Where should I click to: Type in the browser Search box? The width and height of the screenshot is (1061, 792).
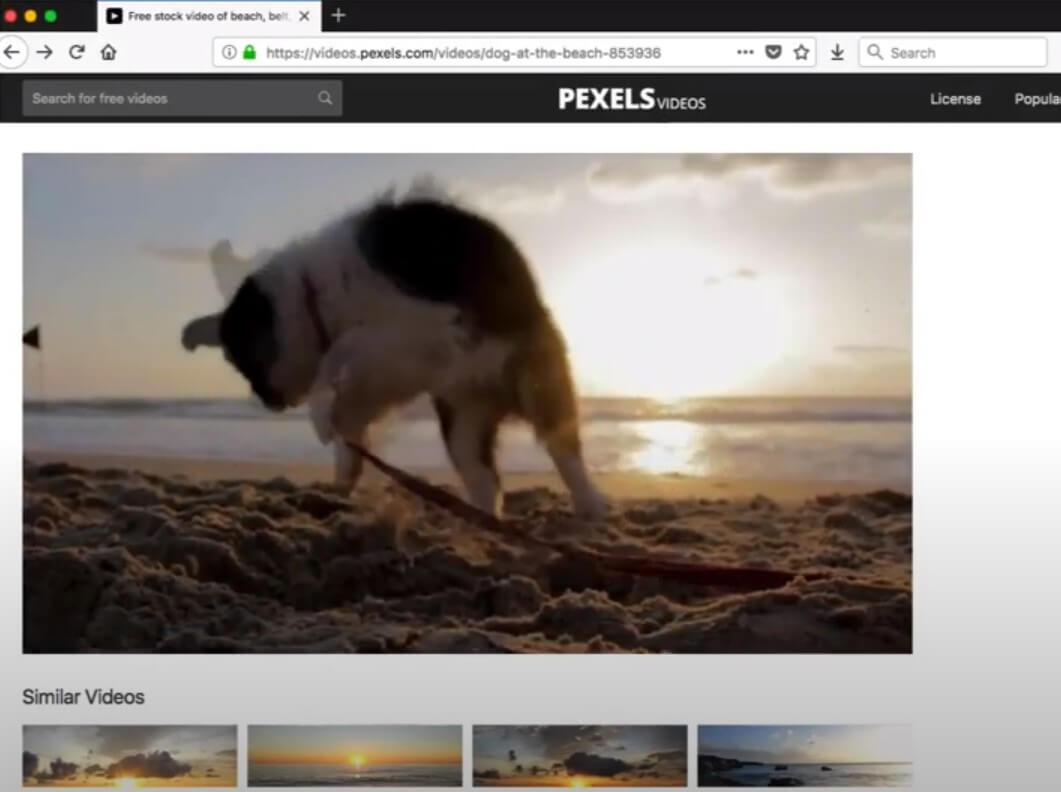click(x=950, y=52)
